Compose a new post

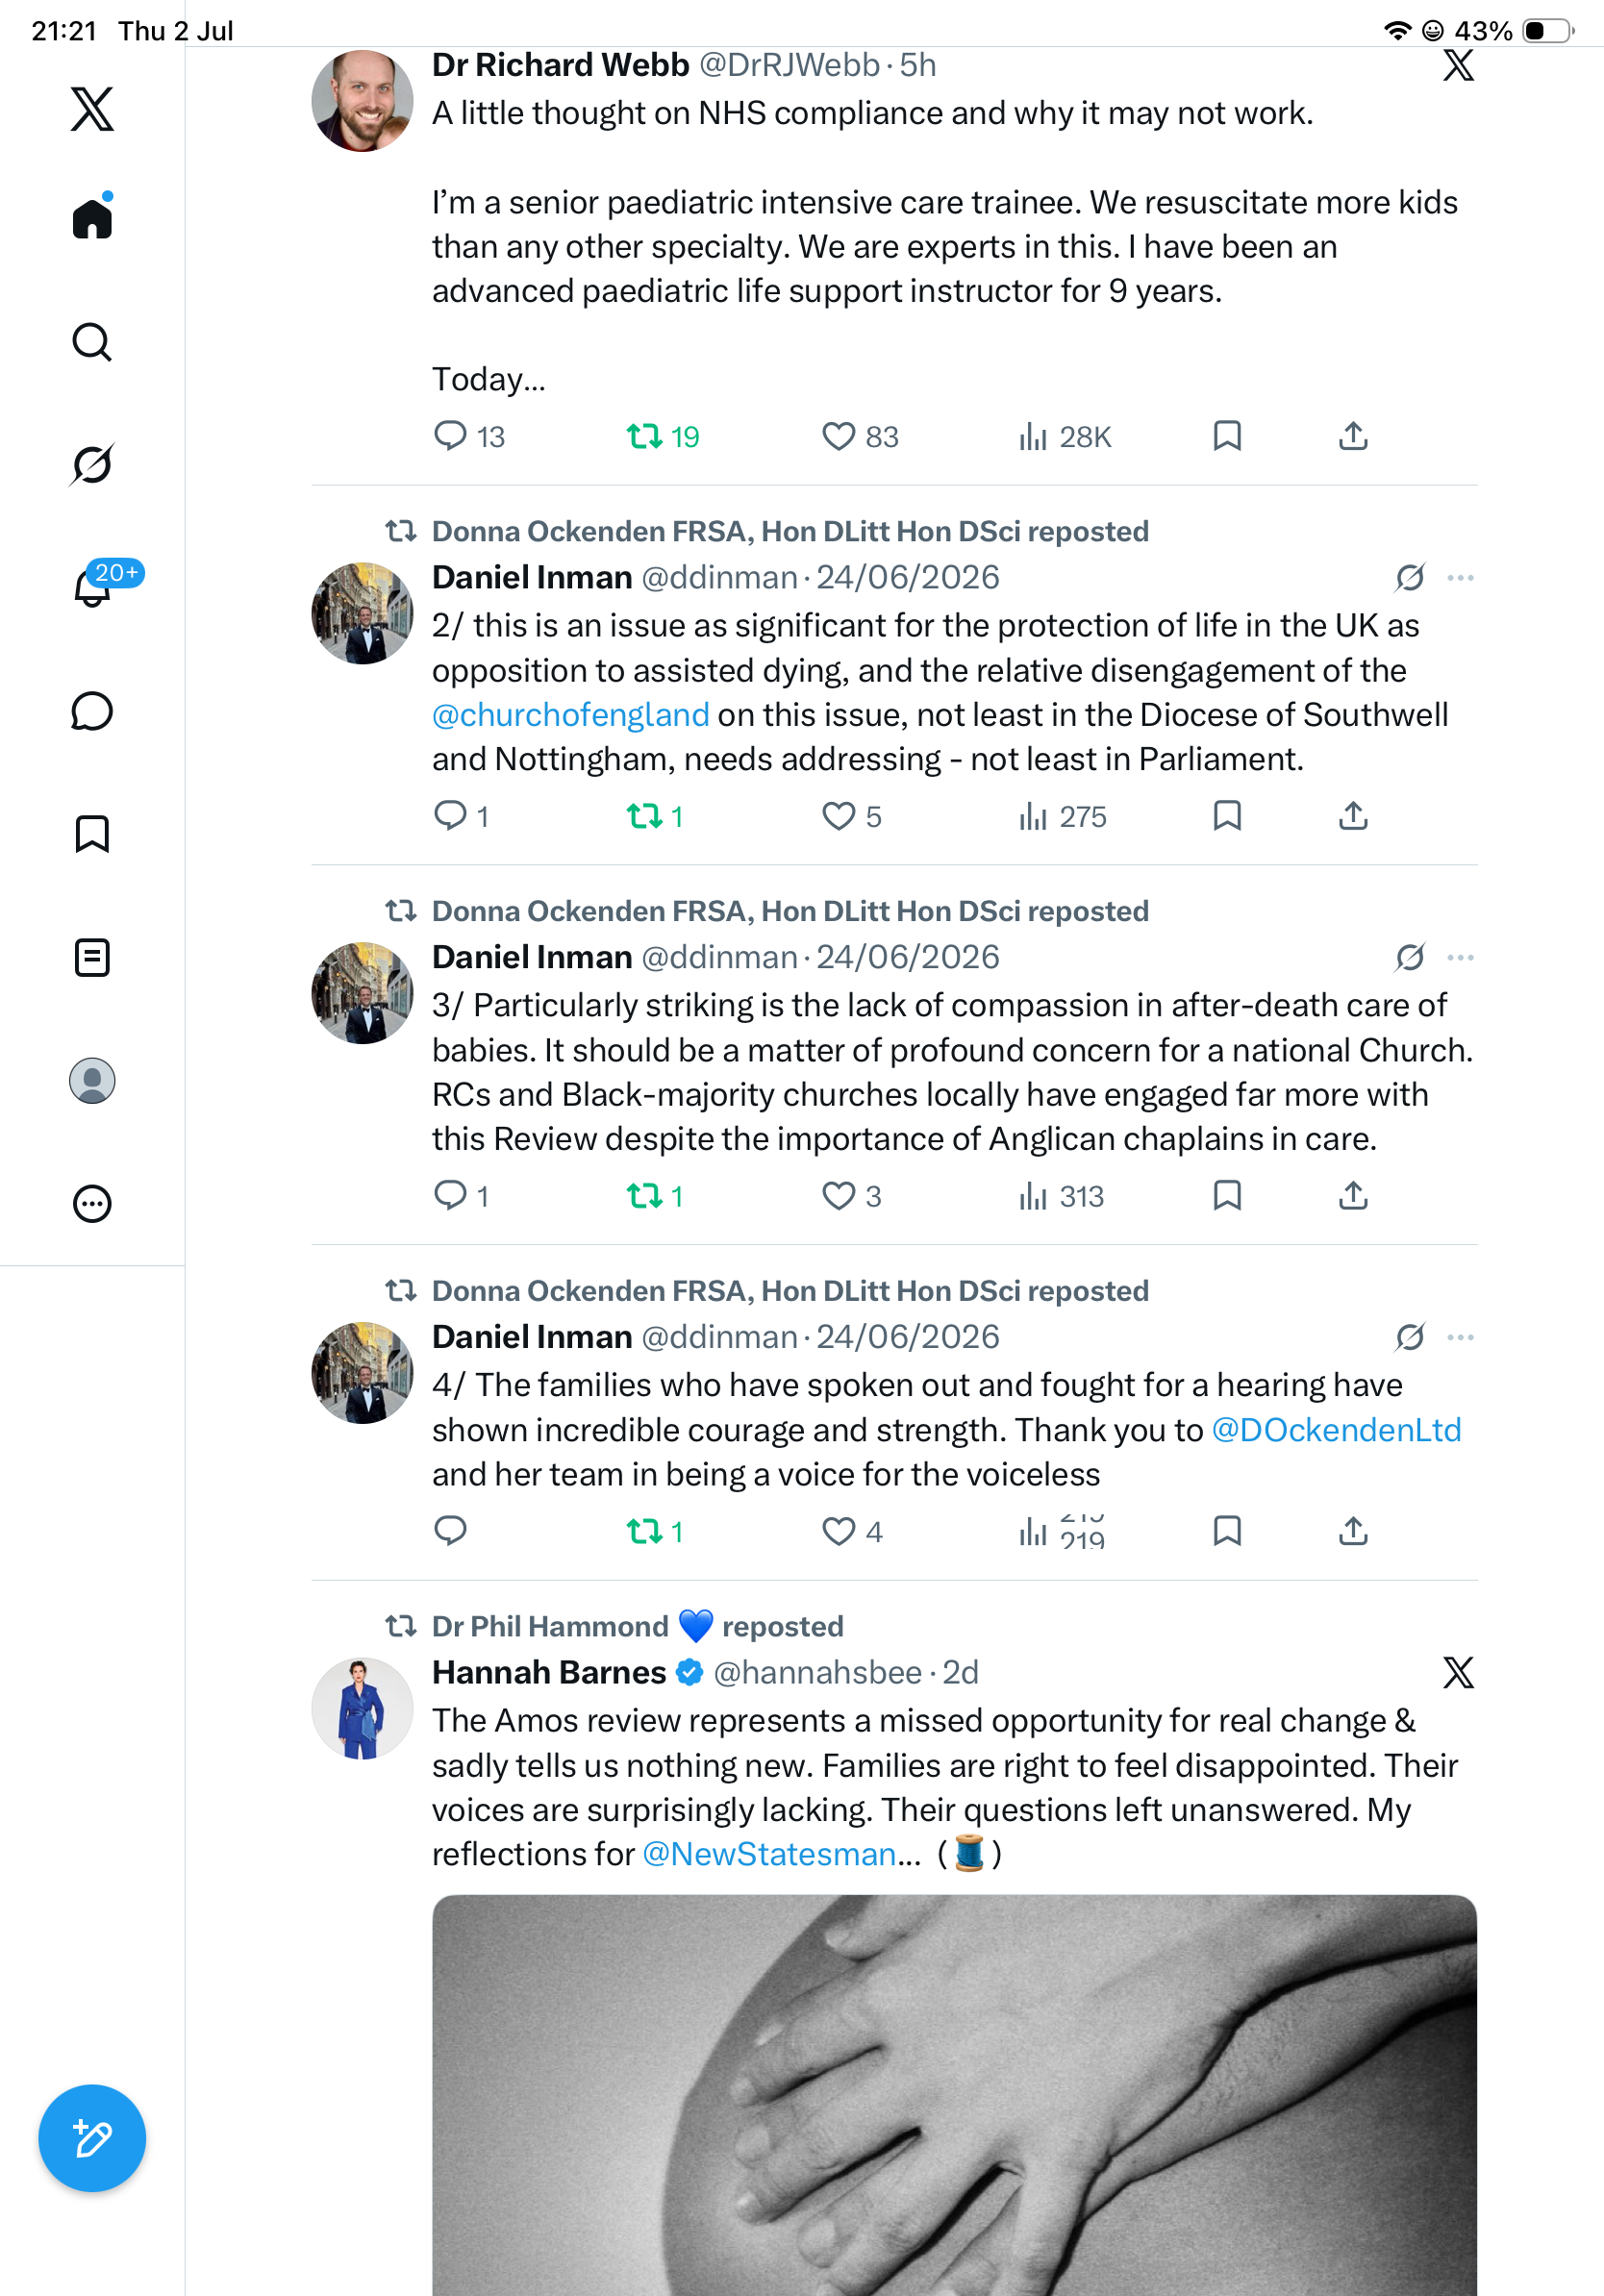[92, 2138]
